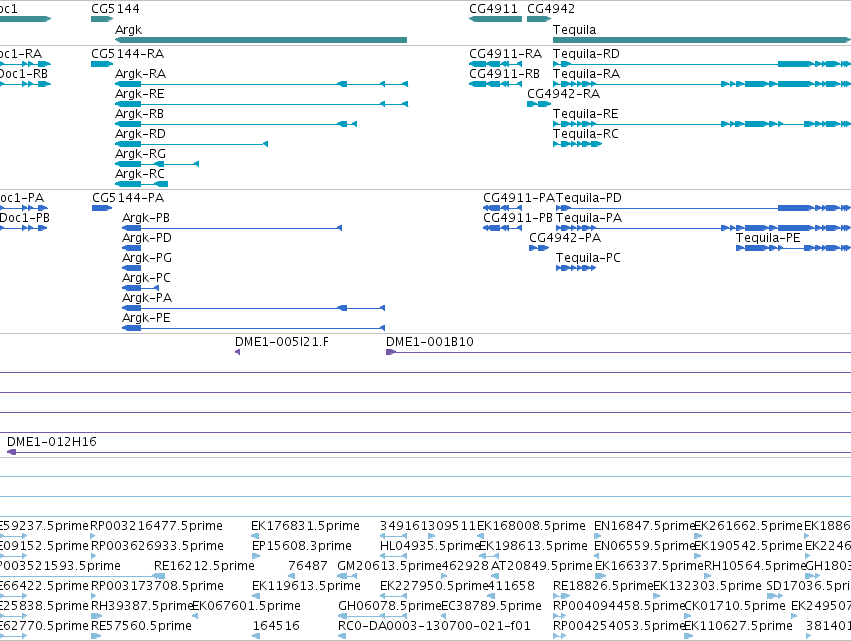
Task: Click the EK198613.5prime EST label
Action: (x=534, y=546)
